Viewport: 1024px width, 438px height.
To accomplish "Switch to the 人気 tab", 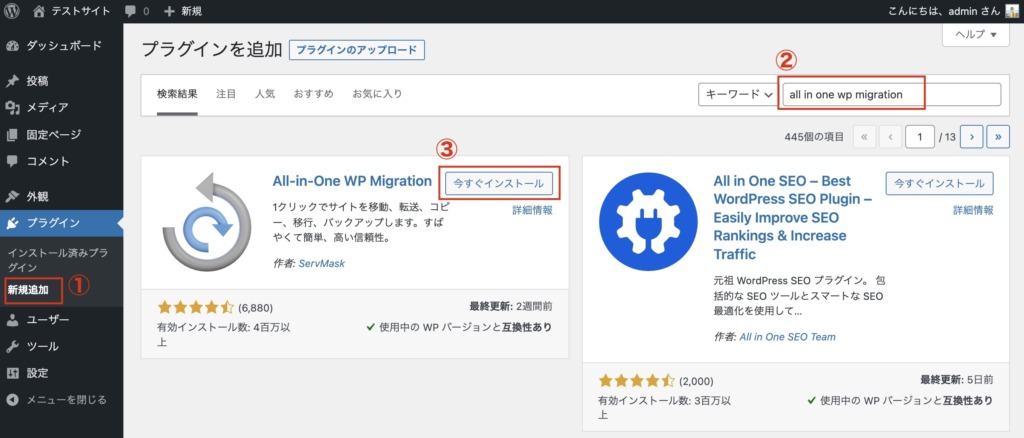I will pos(264,94).
